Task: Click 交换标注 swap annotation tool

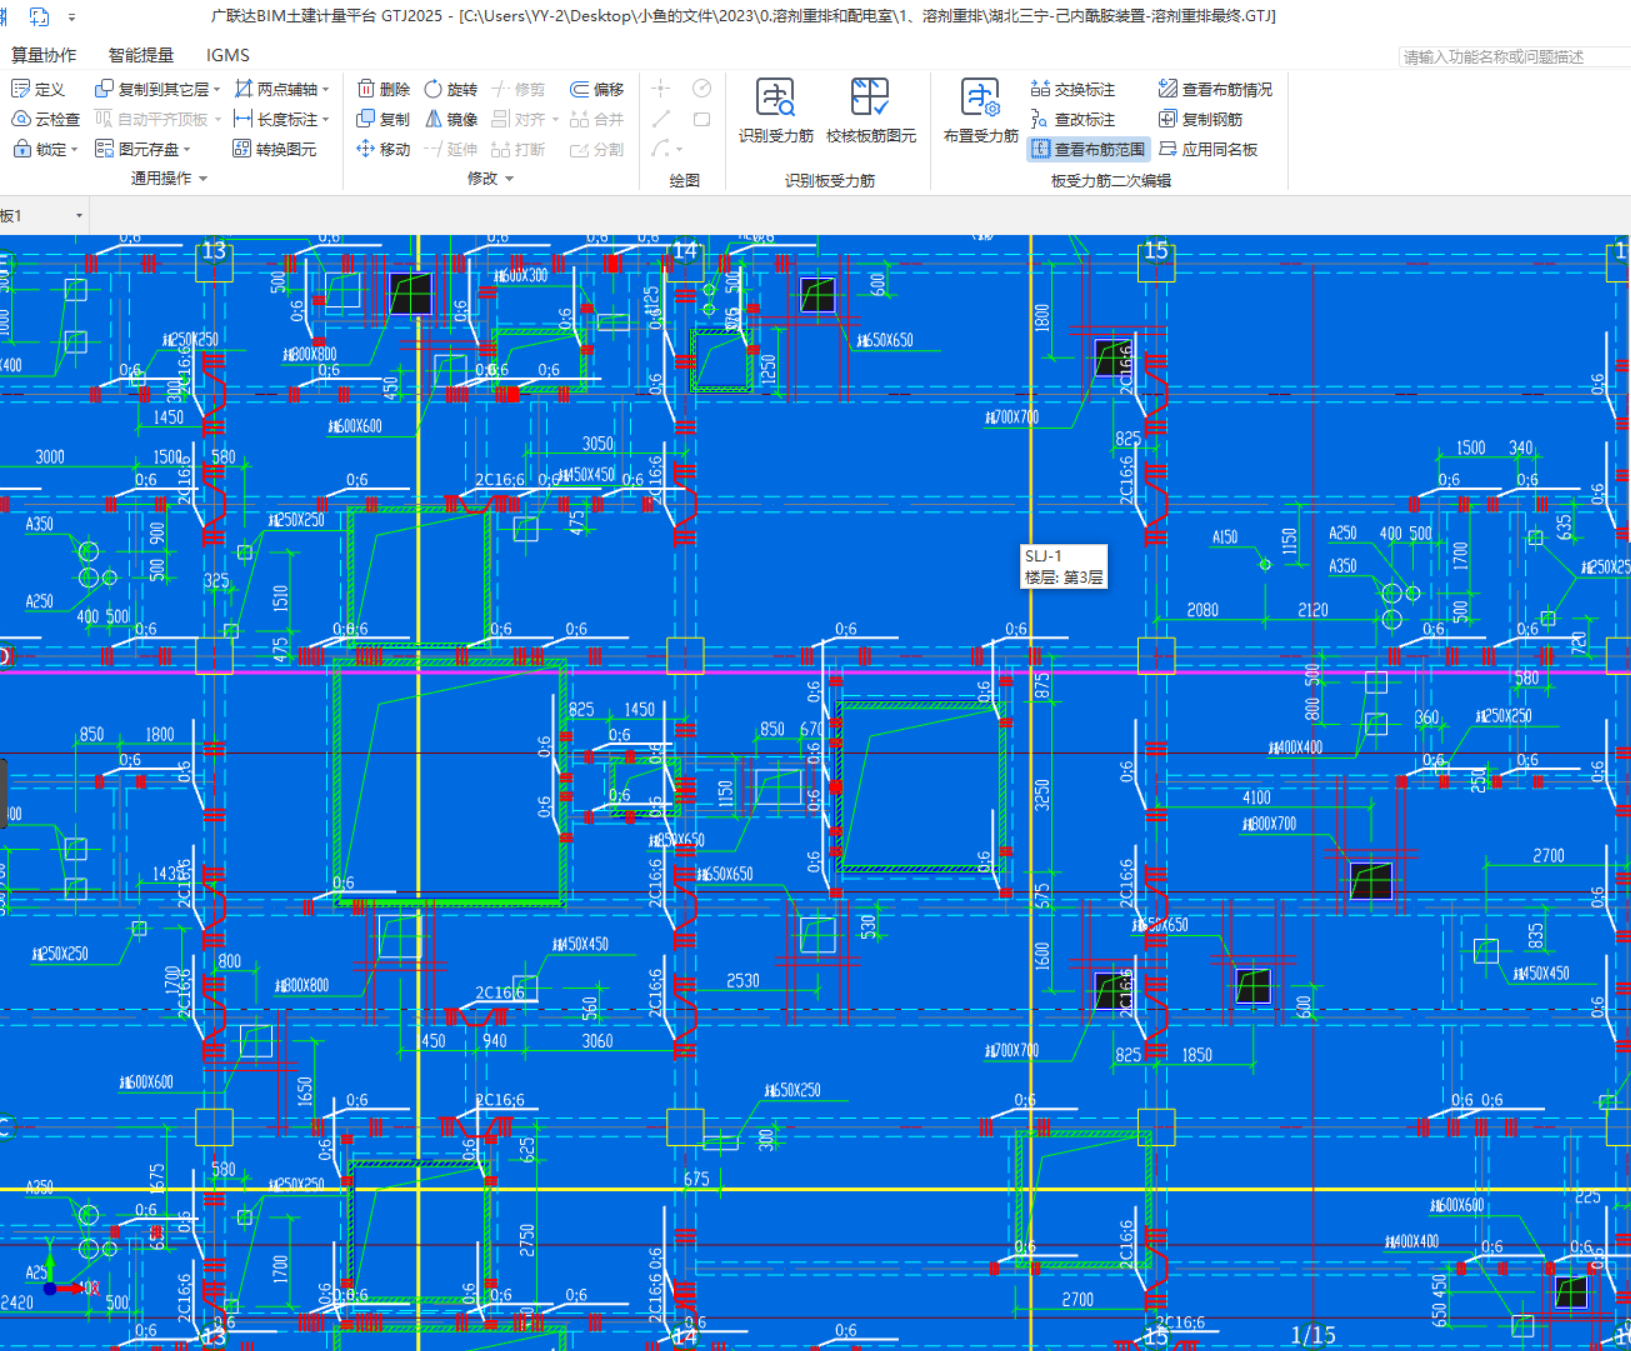Action: coord(1073,89)
